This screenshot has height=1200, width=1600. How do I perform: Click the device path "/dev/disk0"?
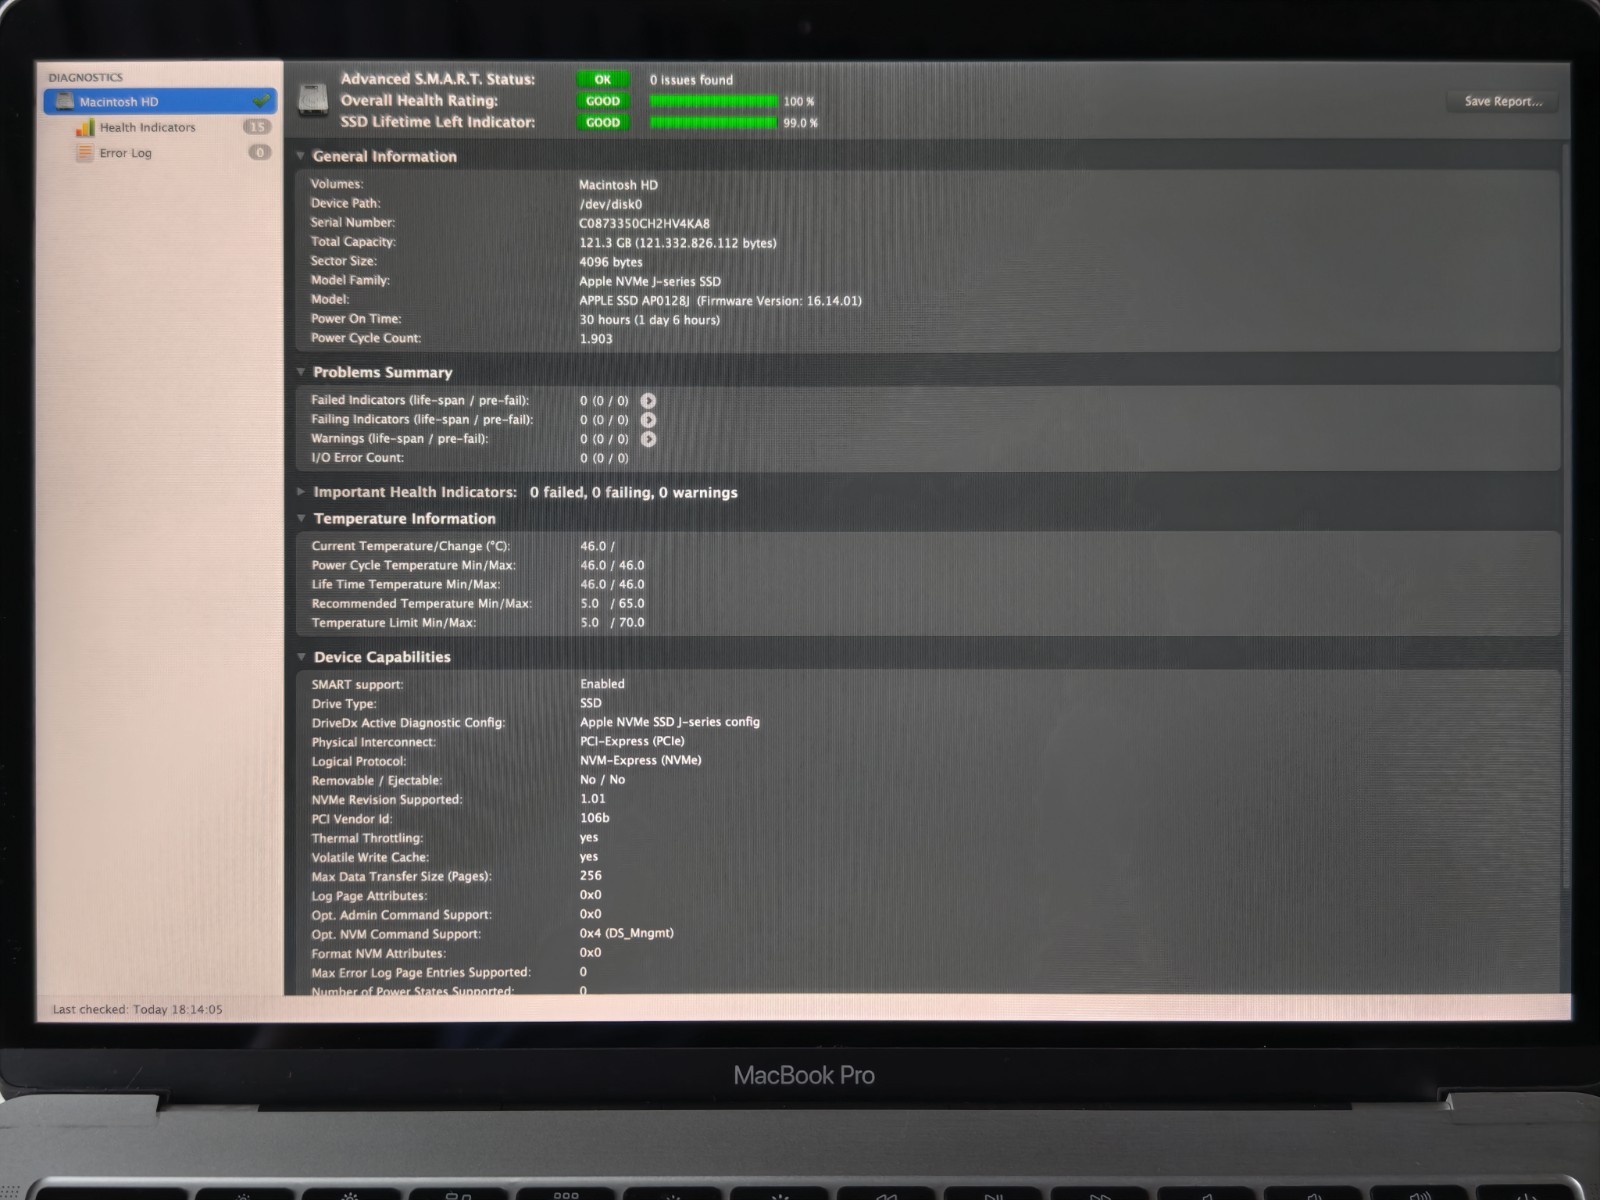(x=610, y=204)
